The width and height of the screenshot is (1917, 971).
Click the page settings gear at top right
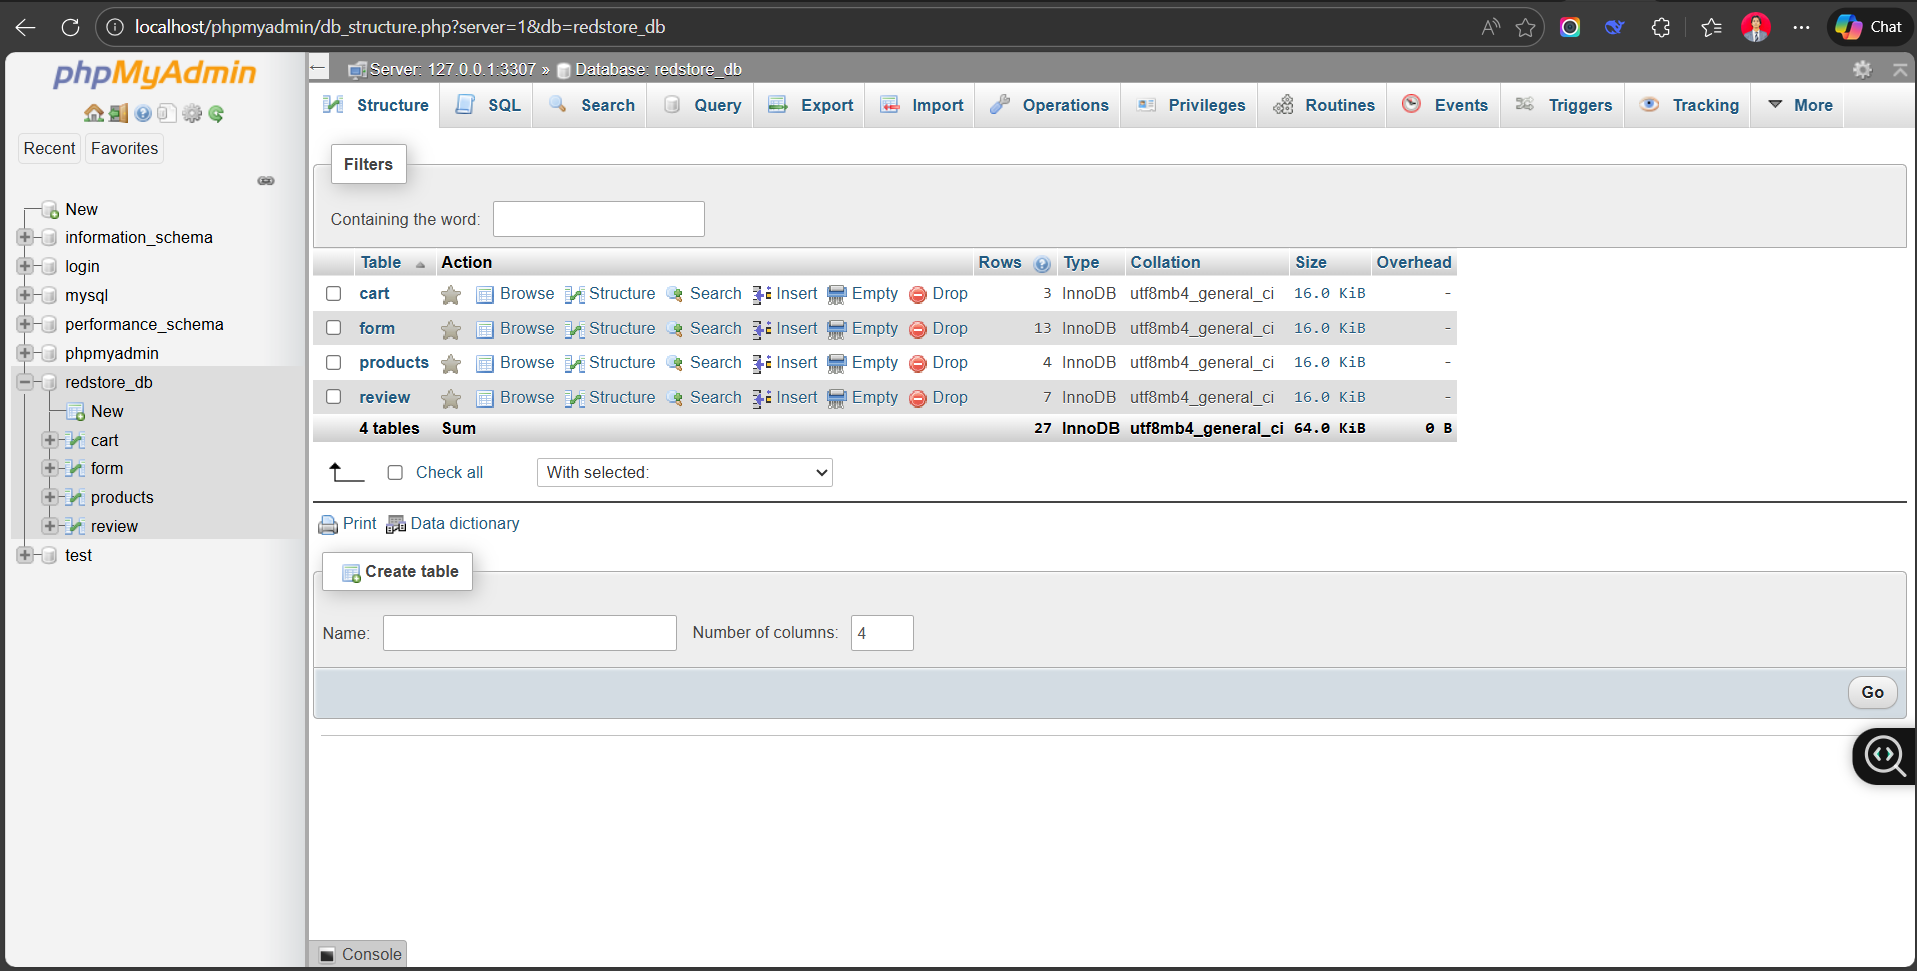tap(1862, 69)
